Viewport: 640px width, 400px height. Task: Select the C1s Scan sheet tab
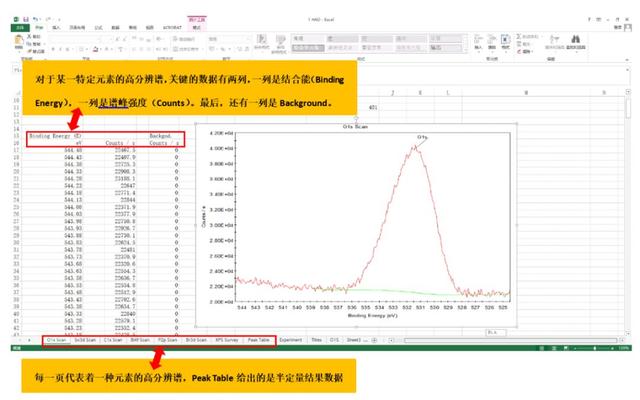coord(111,339)
